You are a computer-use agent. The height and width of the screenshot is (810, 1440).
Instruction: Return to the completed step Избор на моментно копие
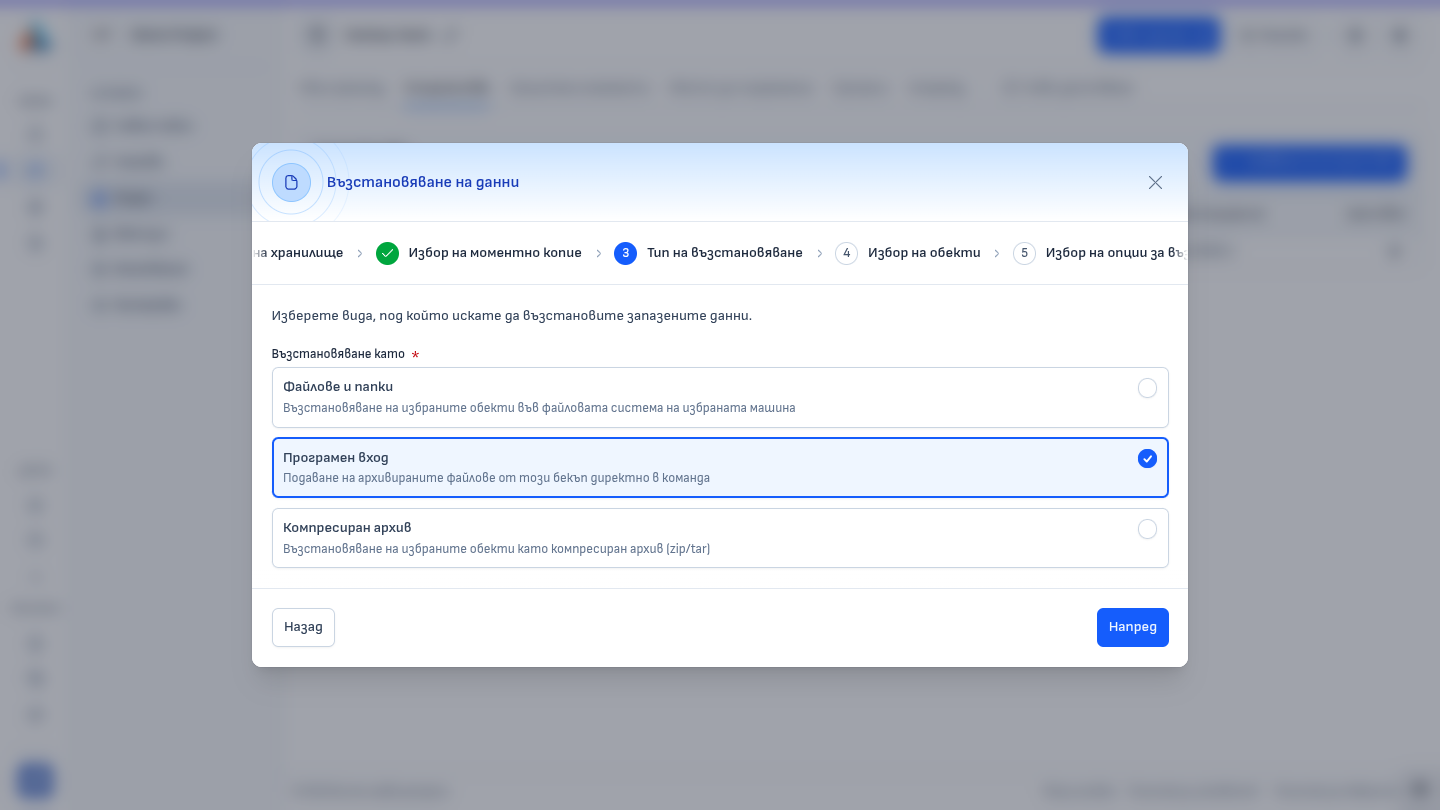(479, 253)
